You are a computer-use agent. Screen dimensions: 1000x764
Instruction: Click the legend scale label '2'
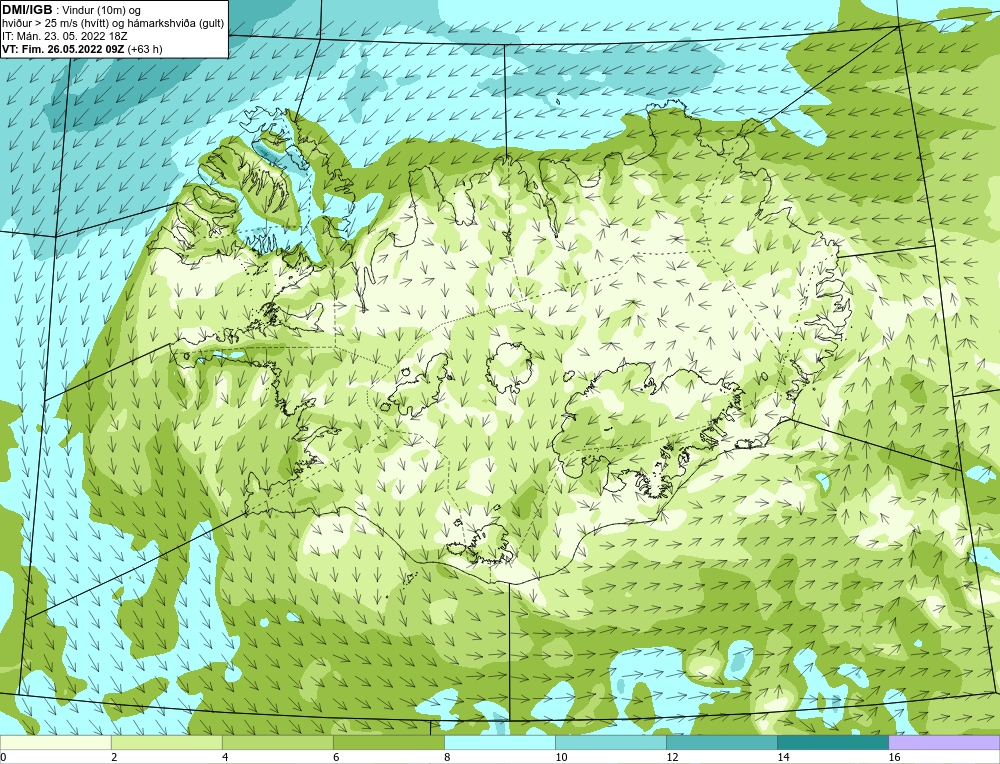click(x=114, y=757)
